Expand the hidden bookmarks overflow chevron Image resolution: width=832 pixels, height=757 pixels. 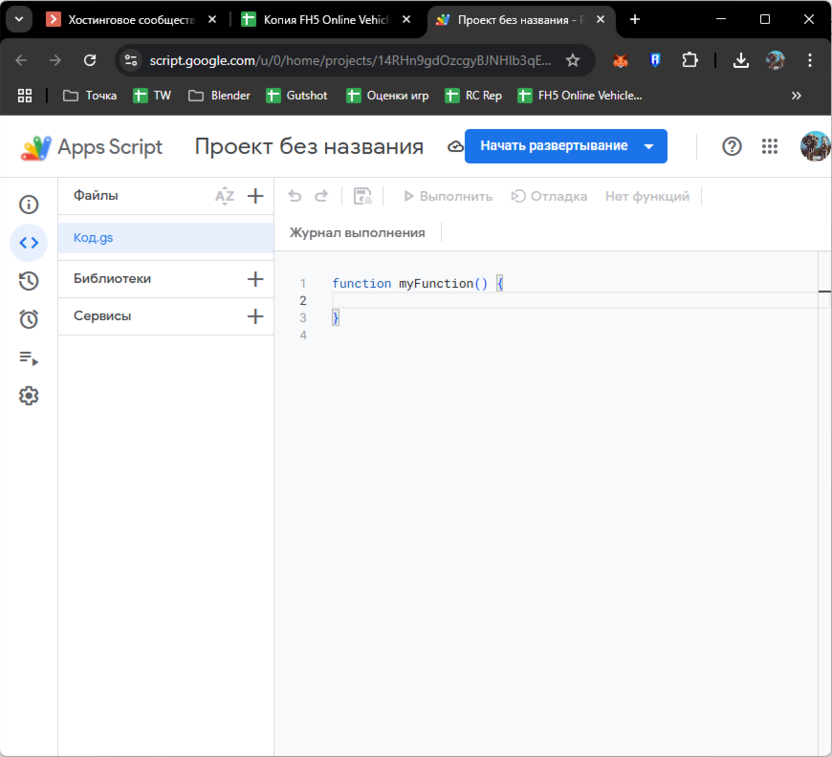click(x=796, y=96)
